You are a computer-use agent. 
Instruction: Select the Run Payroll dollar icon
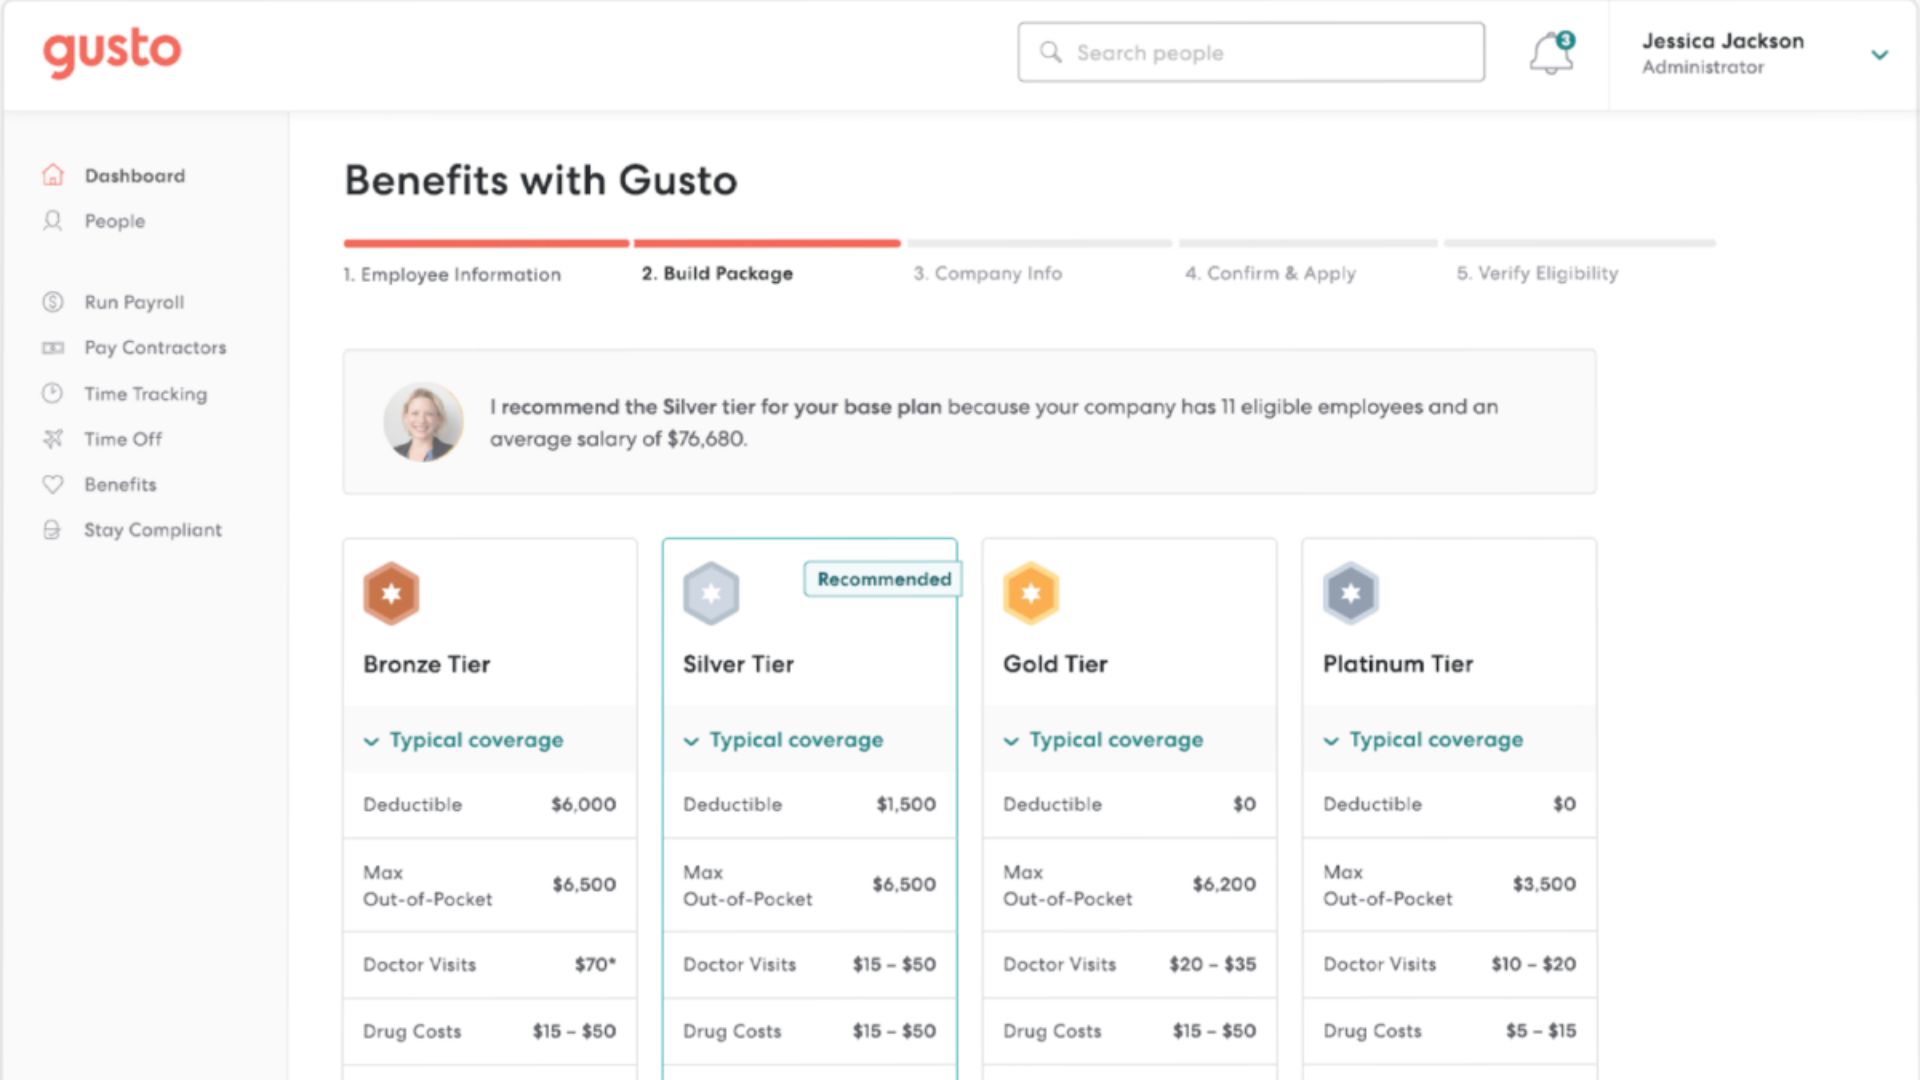[53, 302]
